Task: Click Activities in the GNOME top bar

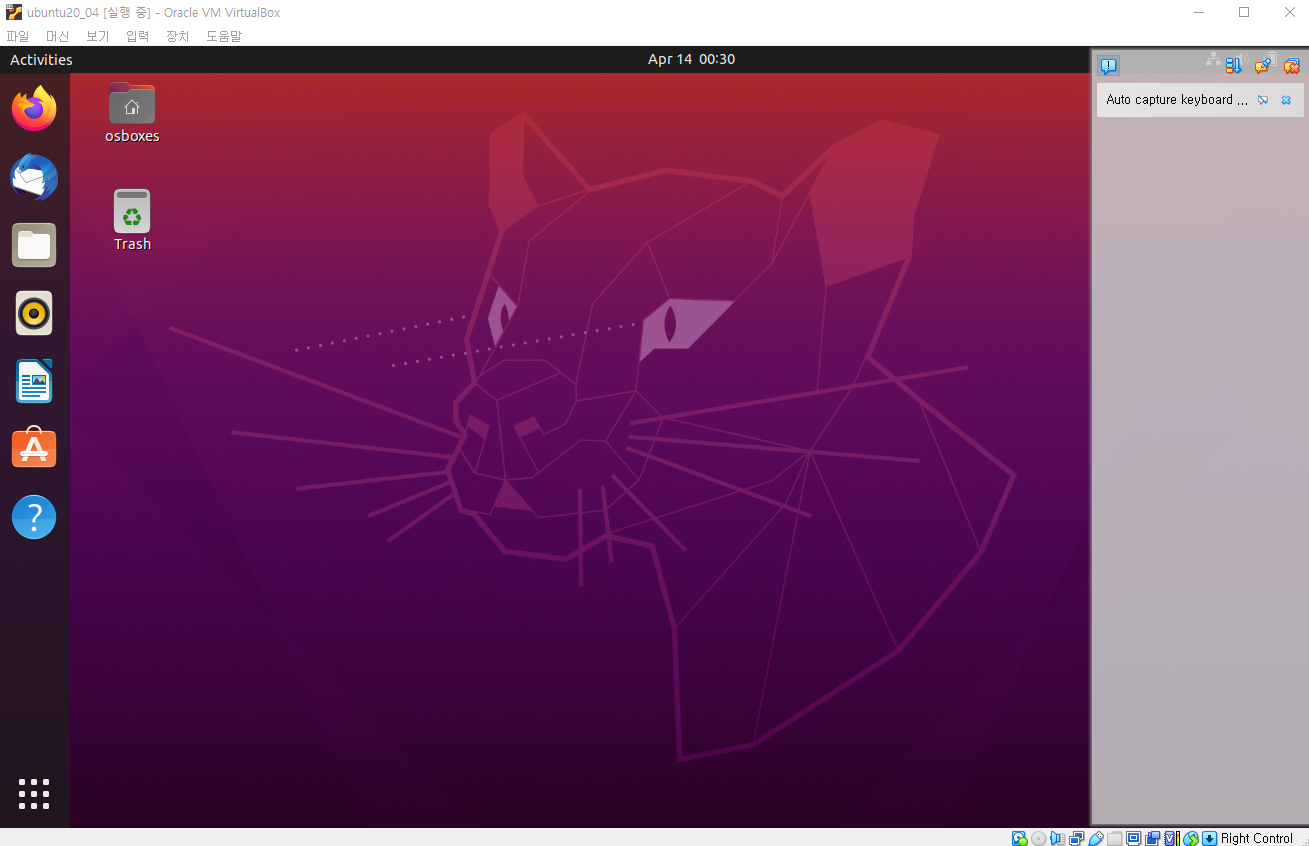Action: point(41,60)
